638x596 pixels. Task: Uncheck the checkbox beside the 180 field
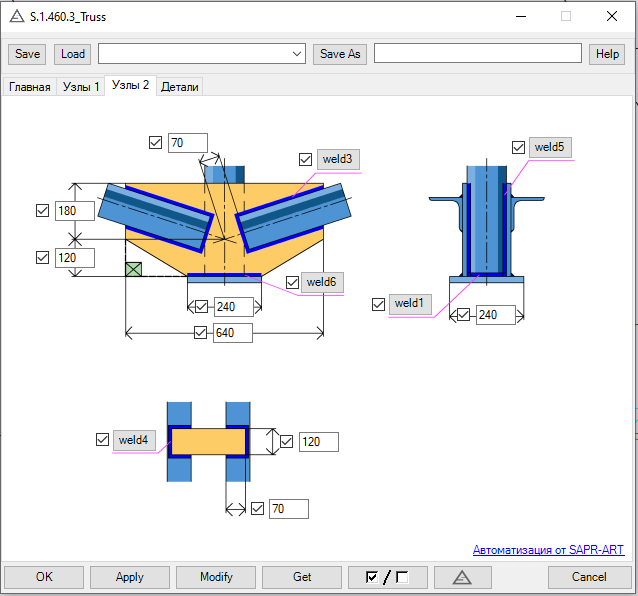(42, 211)
